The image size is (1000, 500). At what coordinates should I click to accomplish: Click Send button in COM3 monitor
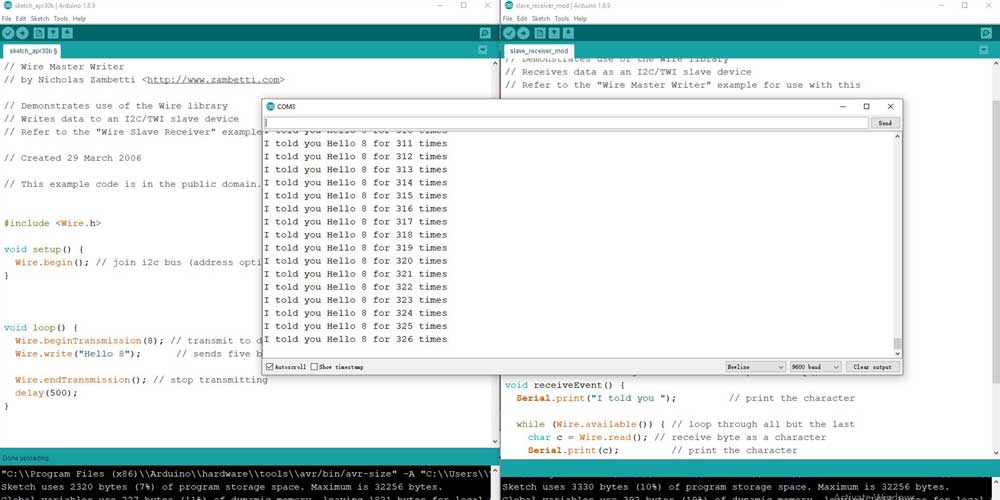[885, 122]
